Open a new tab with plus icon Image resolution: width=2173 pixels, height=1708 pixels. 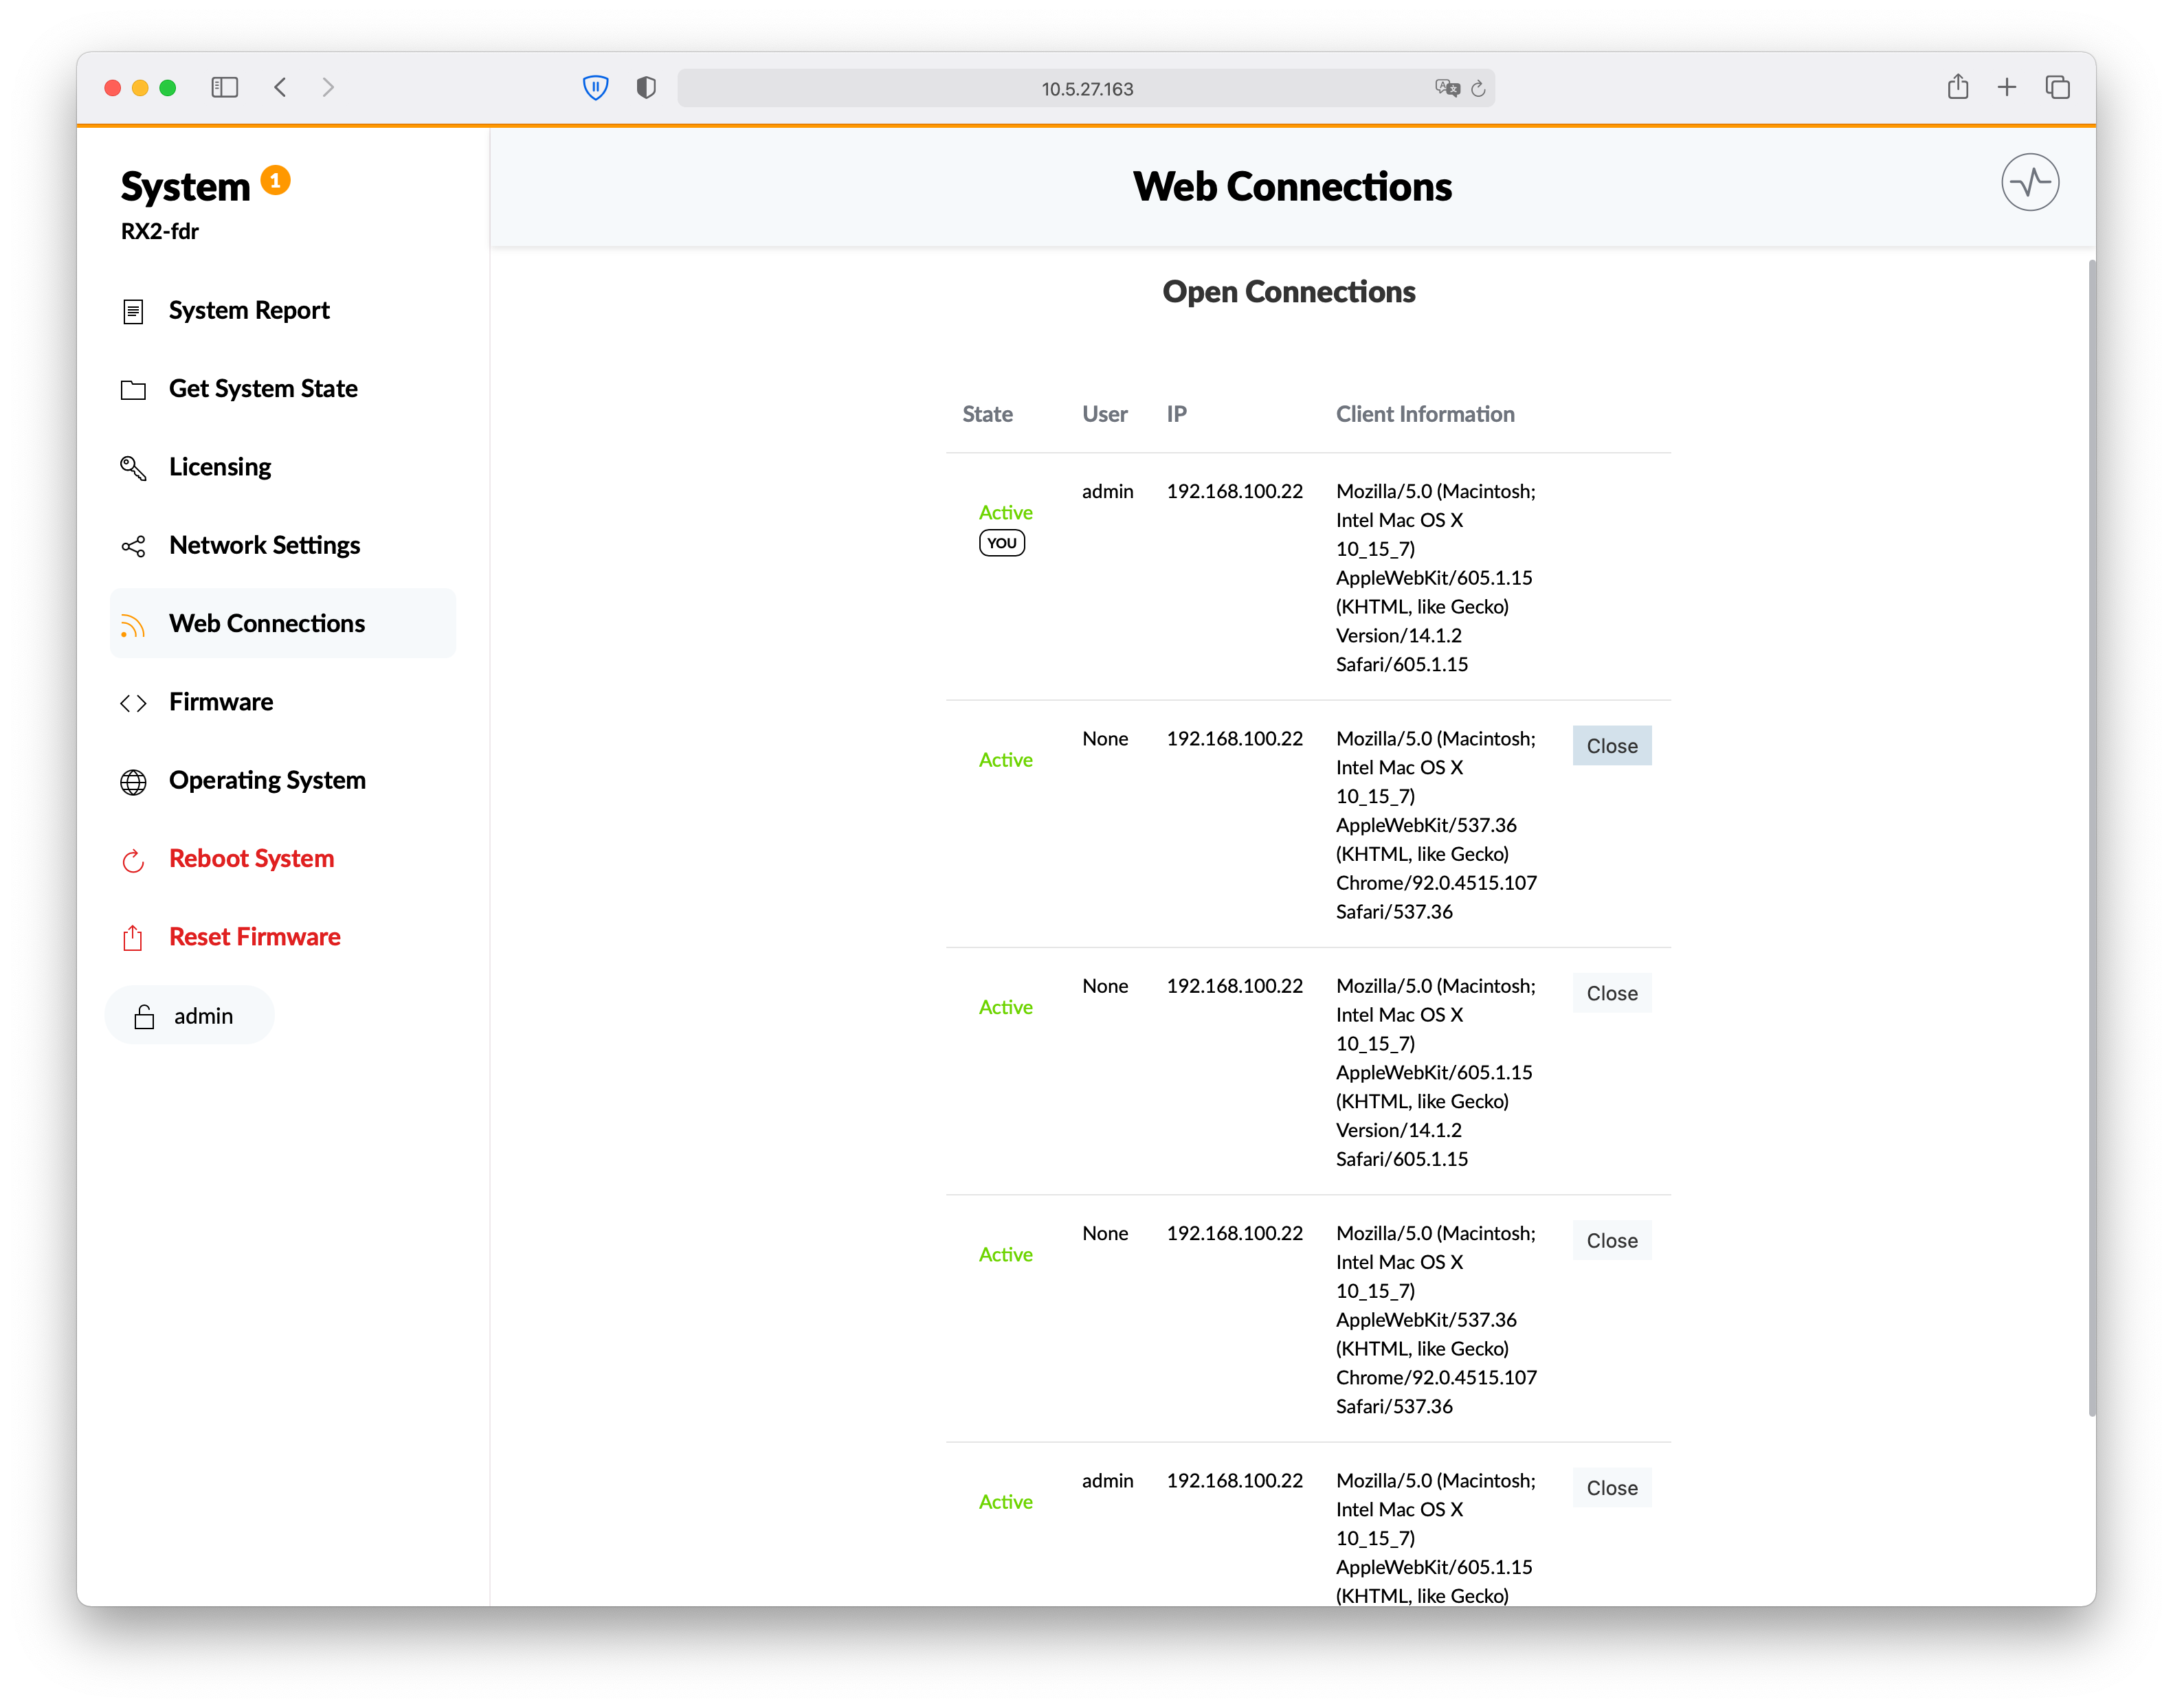[x=2007, y=88]
